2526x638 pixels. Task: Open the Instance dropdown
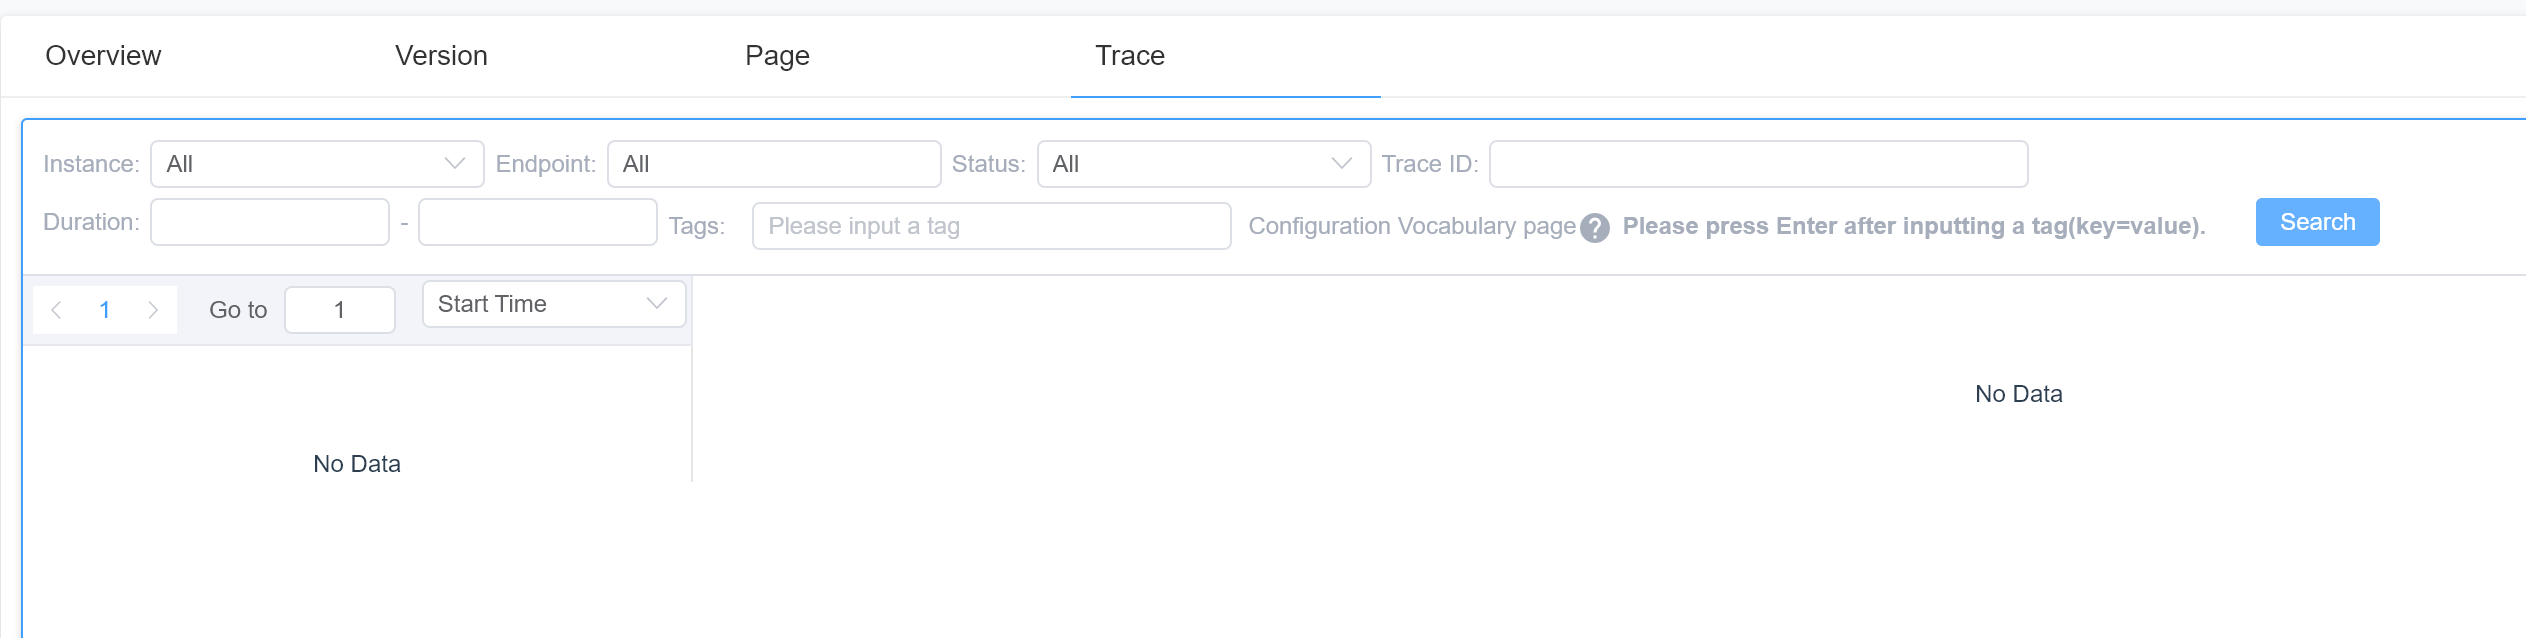click(316, 164)
